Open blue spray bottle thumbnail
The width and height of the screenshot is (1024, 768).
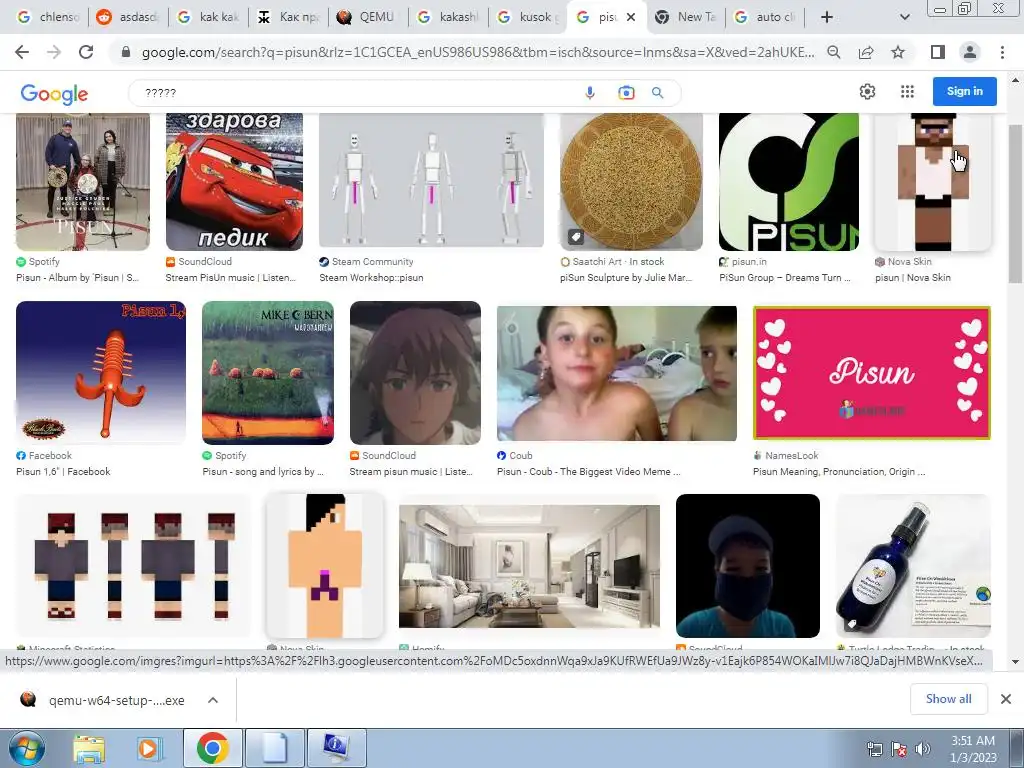pos(914,566)
